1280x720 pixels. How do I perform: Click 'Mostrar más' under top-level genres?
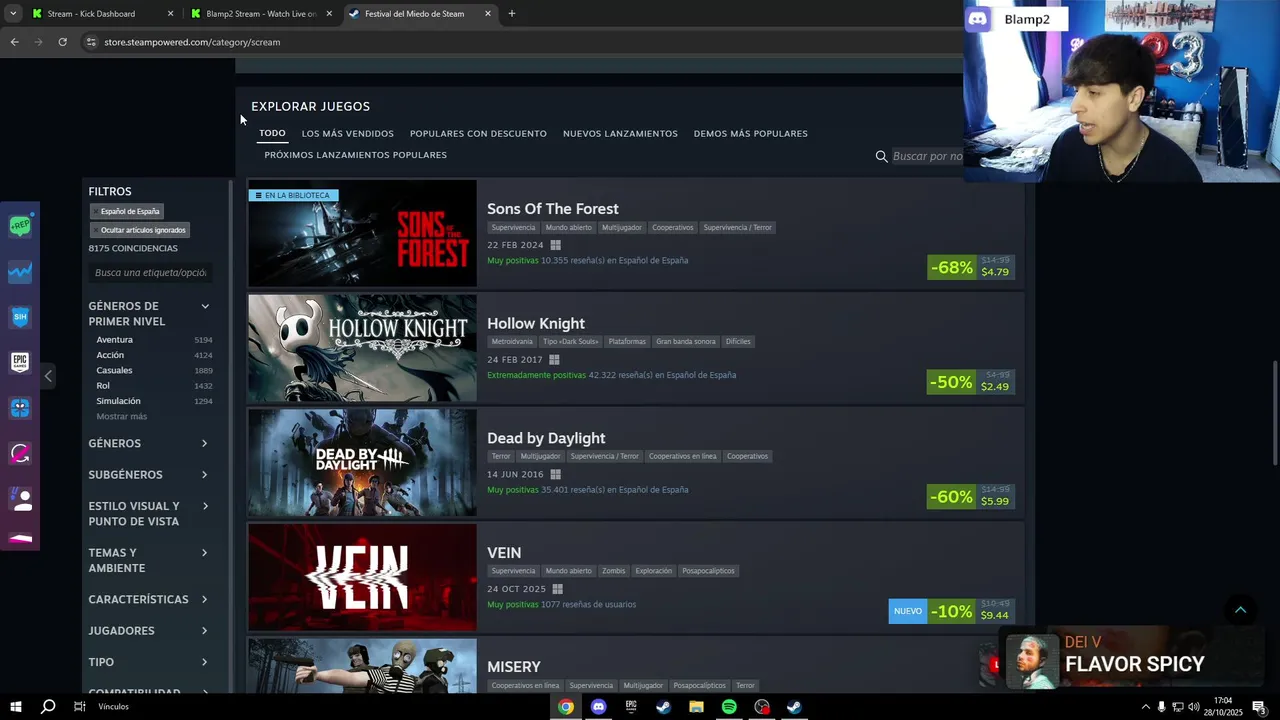tap(122, 416)
